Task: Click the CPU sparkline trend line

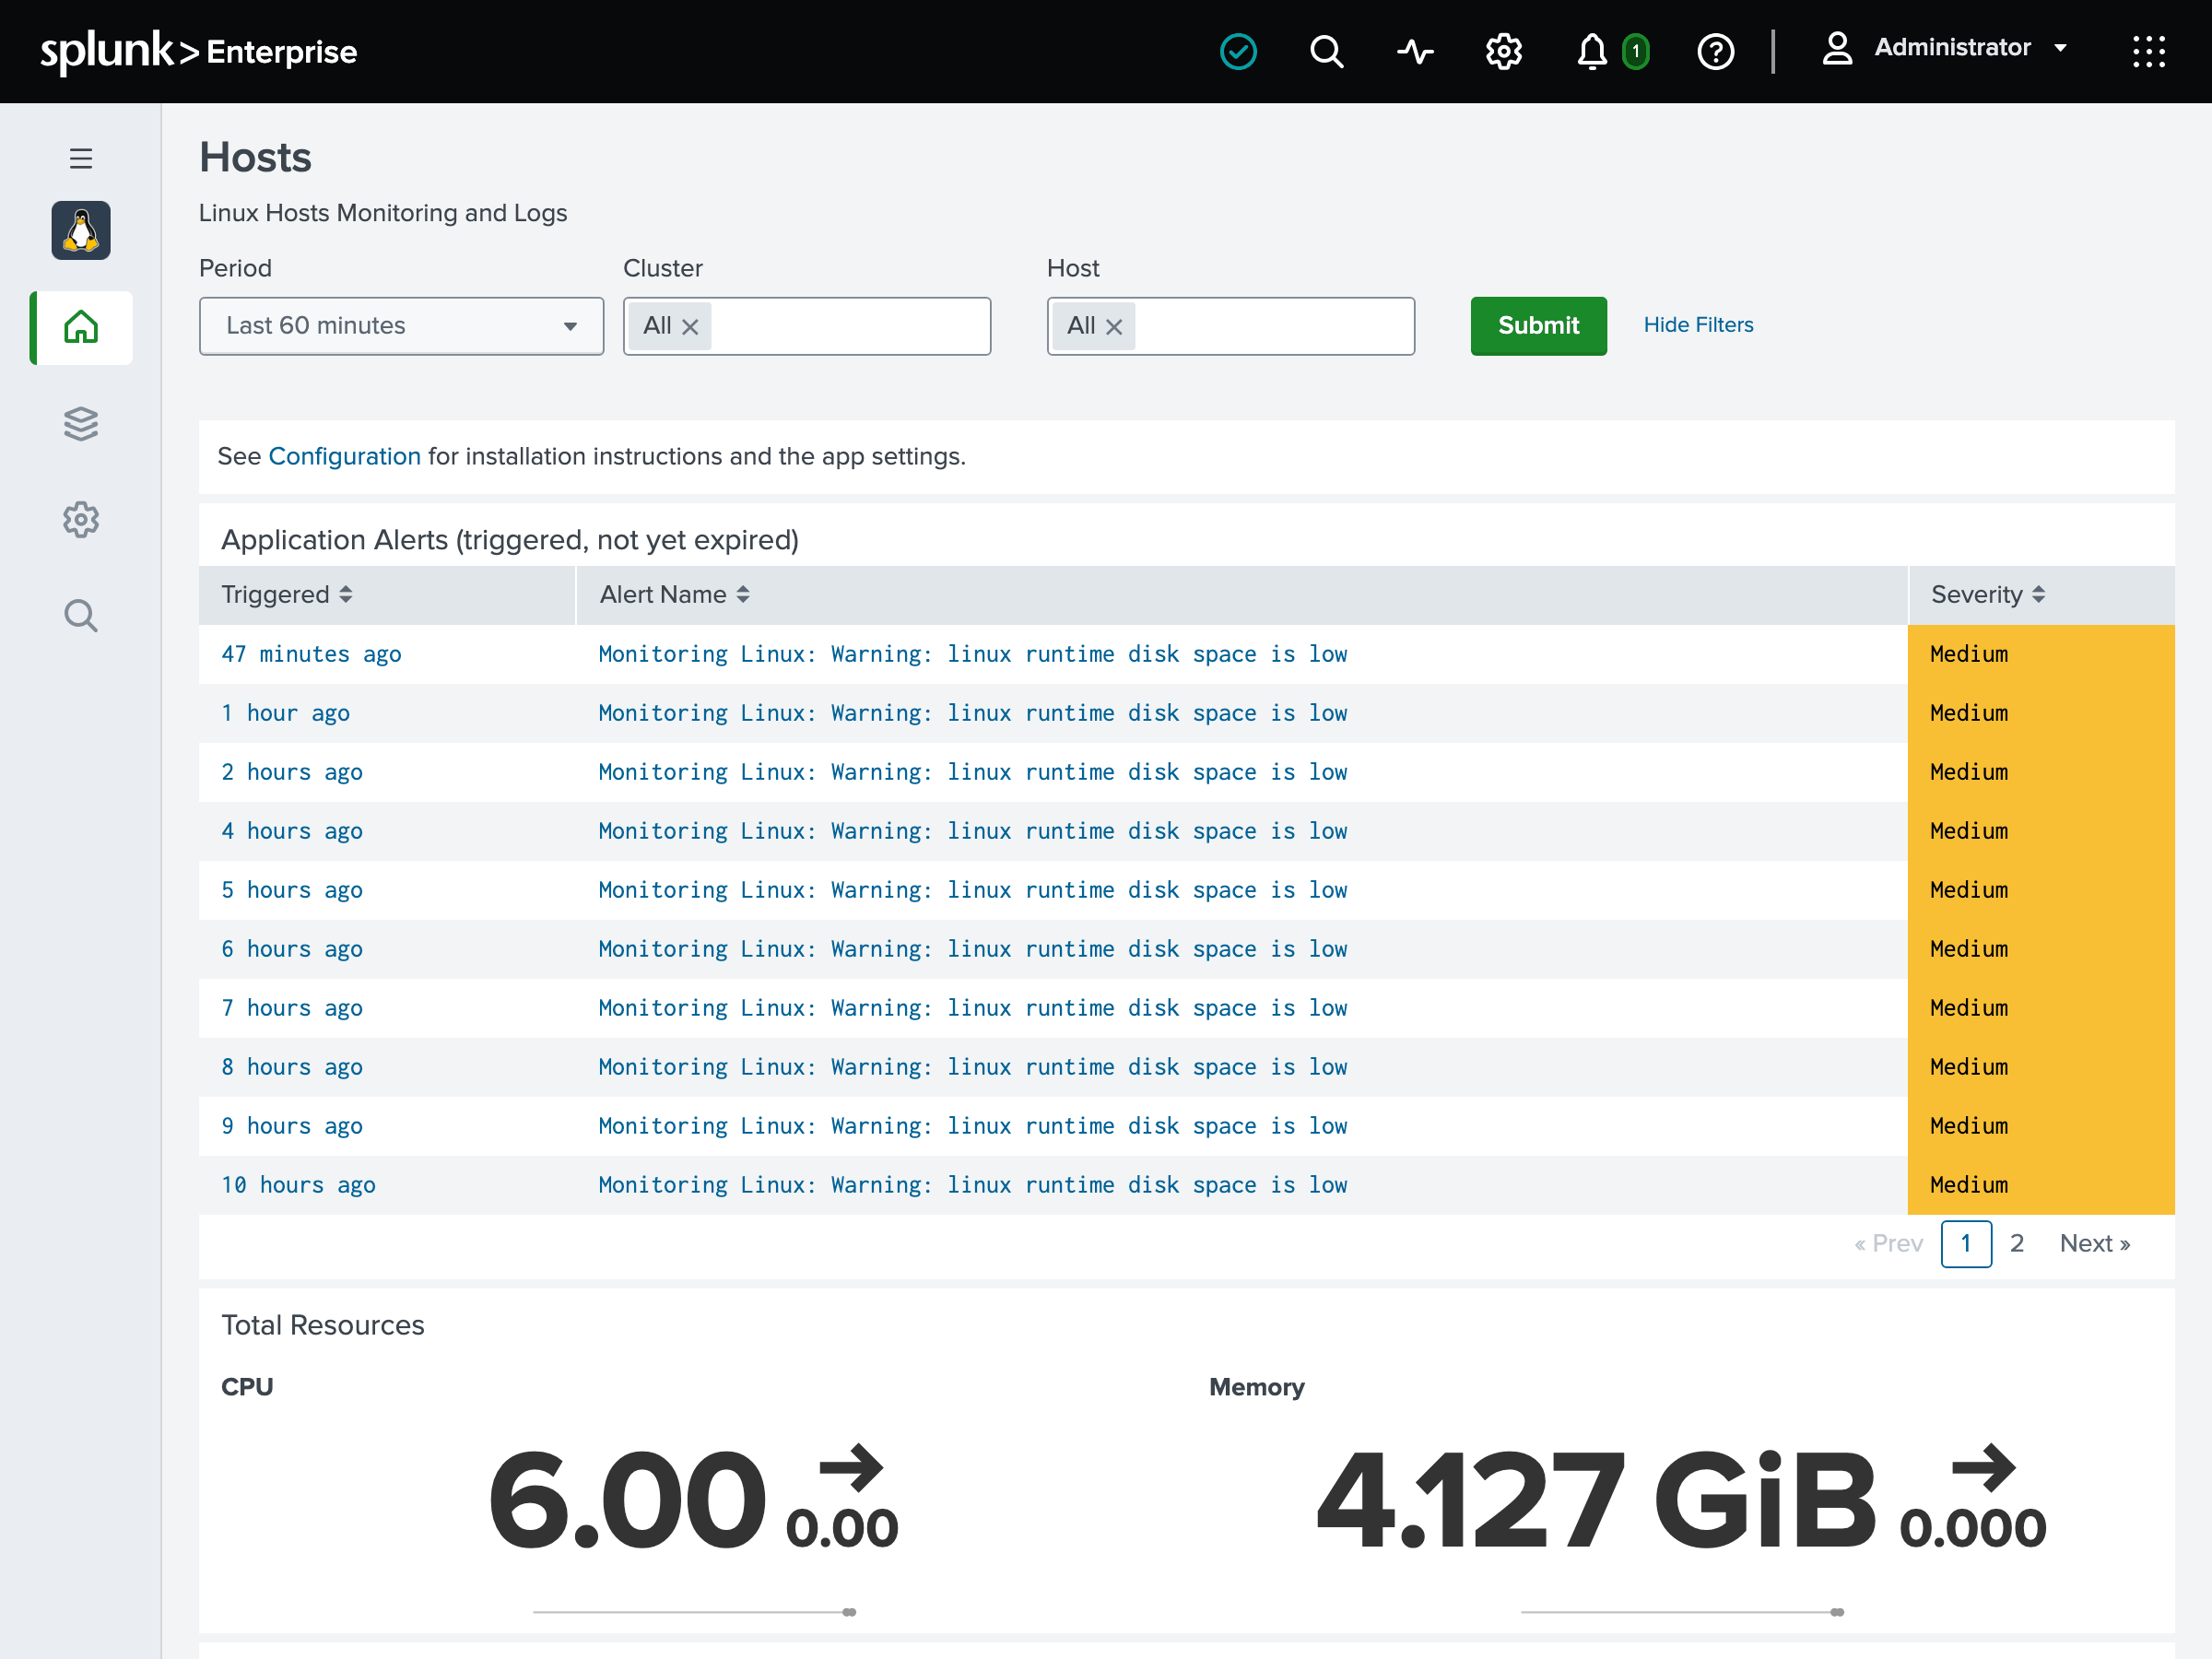Action: [x=694, y=1612]
